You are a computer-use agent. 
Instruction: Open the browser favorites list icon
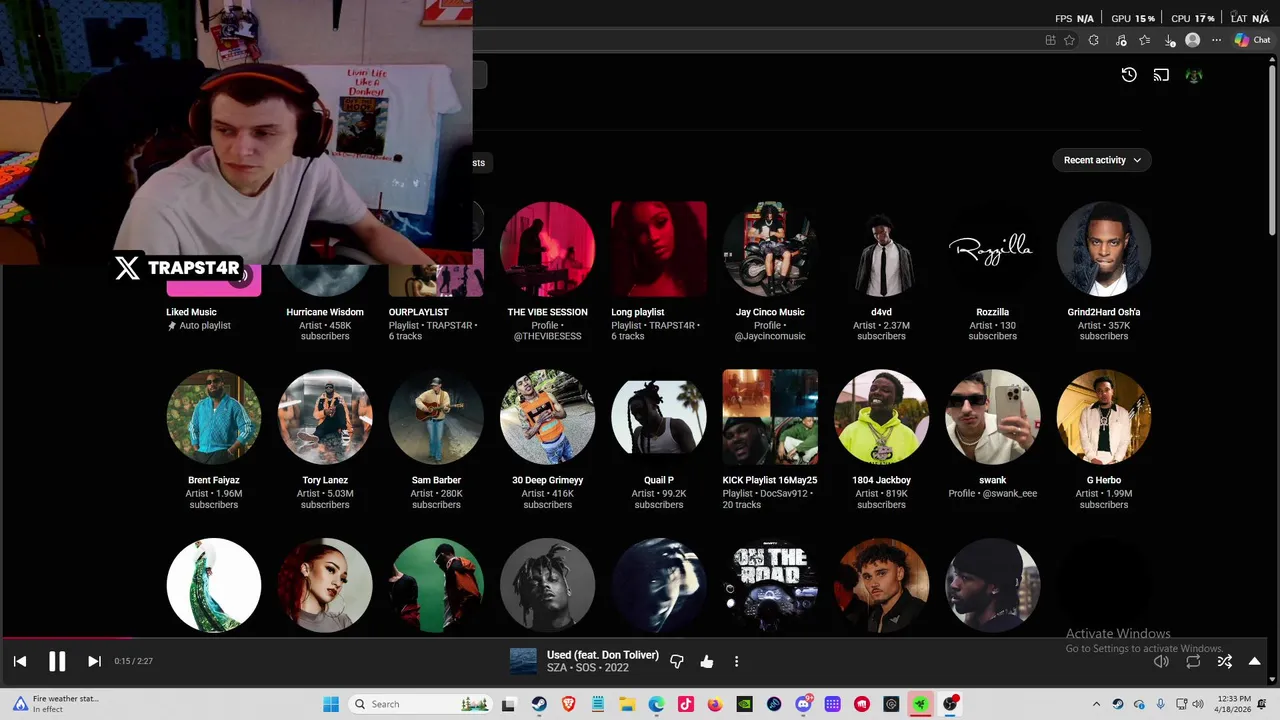pyautogui.click(x=1144, y=40)
